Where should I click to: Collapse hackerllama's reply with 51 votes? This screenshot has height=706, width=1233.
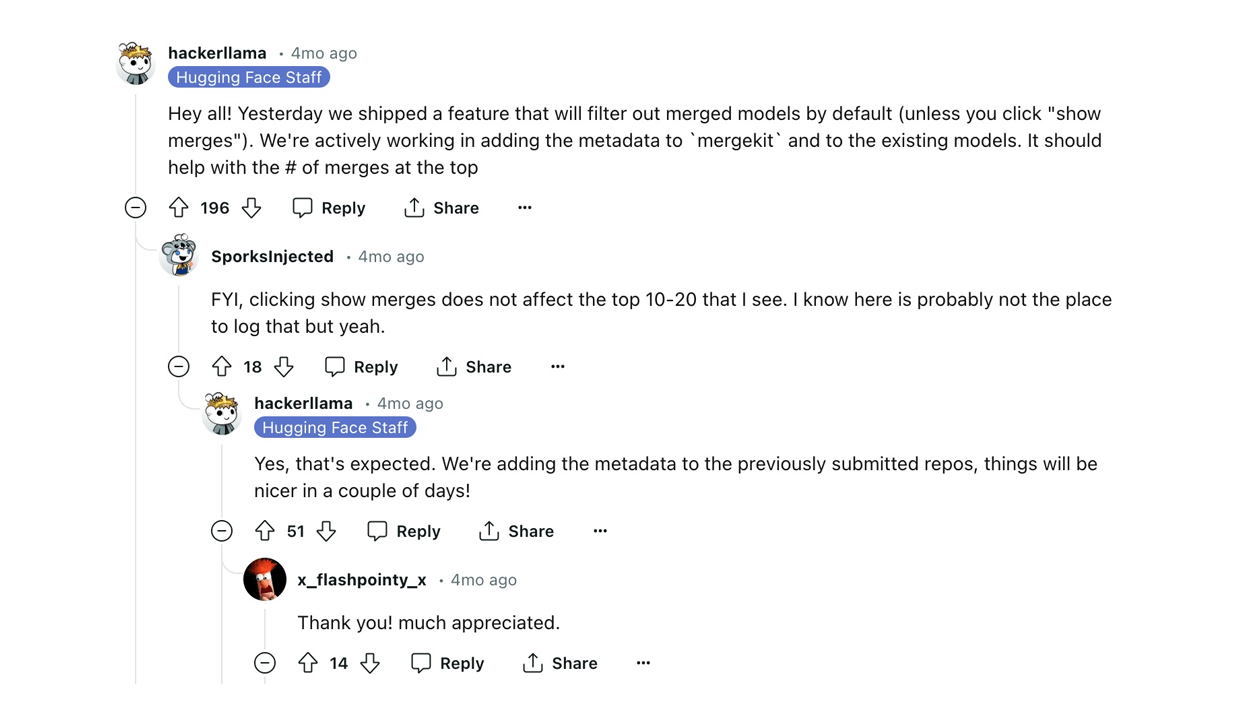[222, 531]
